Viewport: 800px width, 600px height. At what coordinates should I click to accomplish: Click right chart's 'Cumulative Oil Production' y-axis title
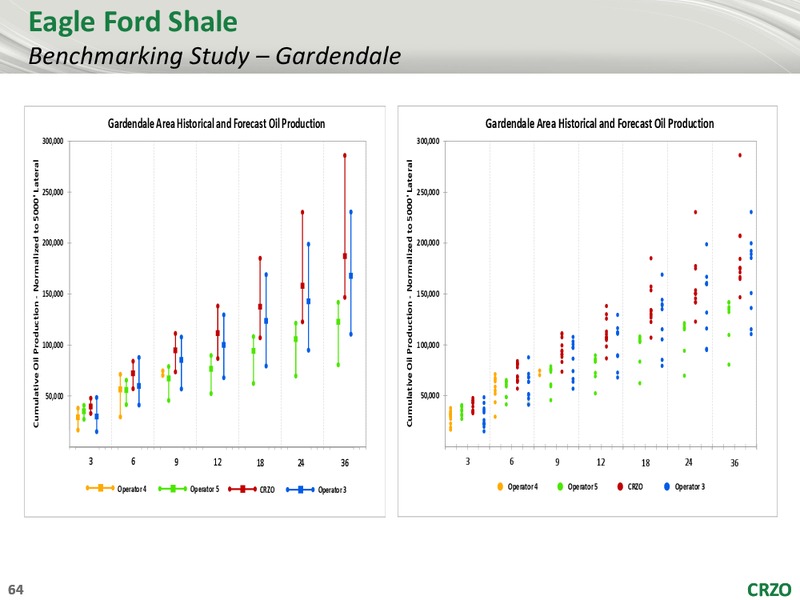coord(409,294)
